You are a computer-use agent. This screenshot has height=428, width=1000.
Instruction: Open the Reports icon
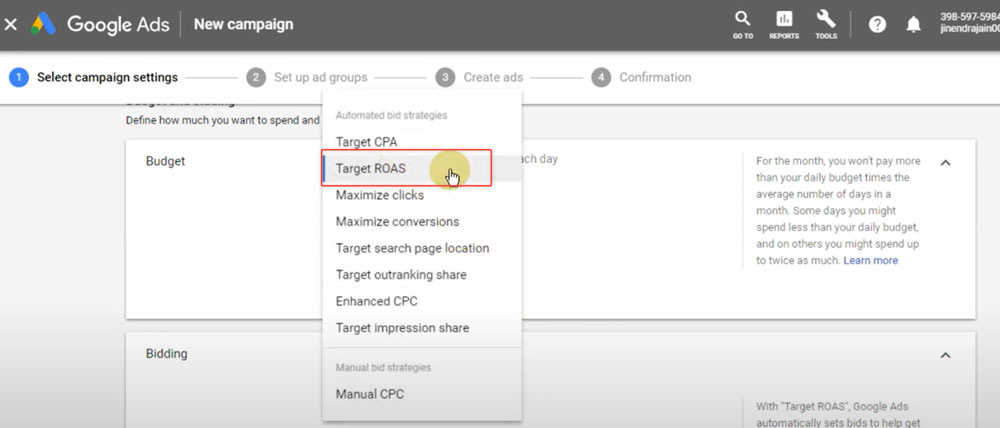(784, 24)
